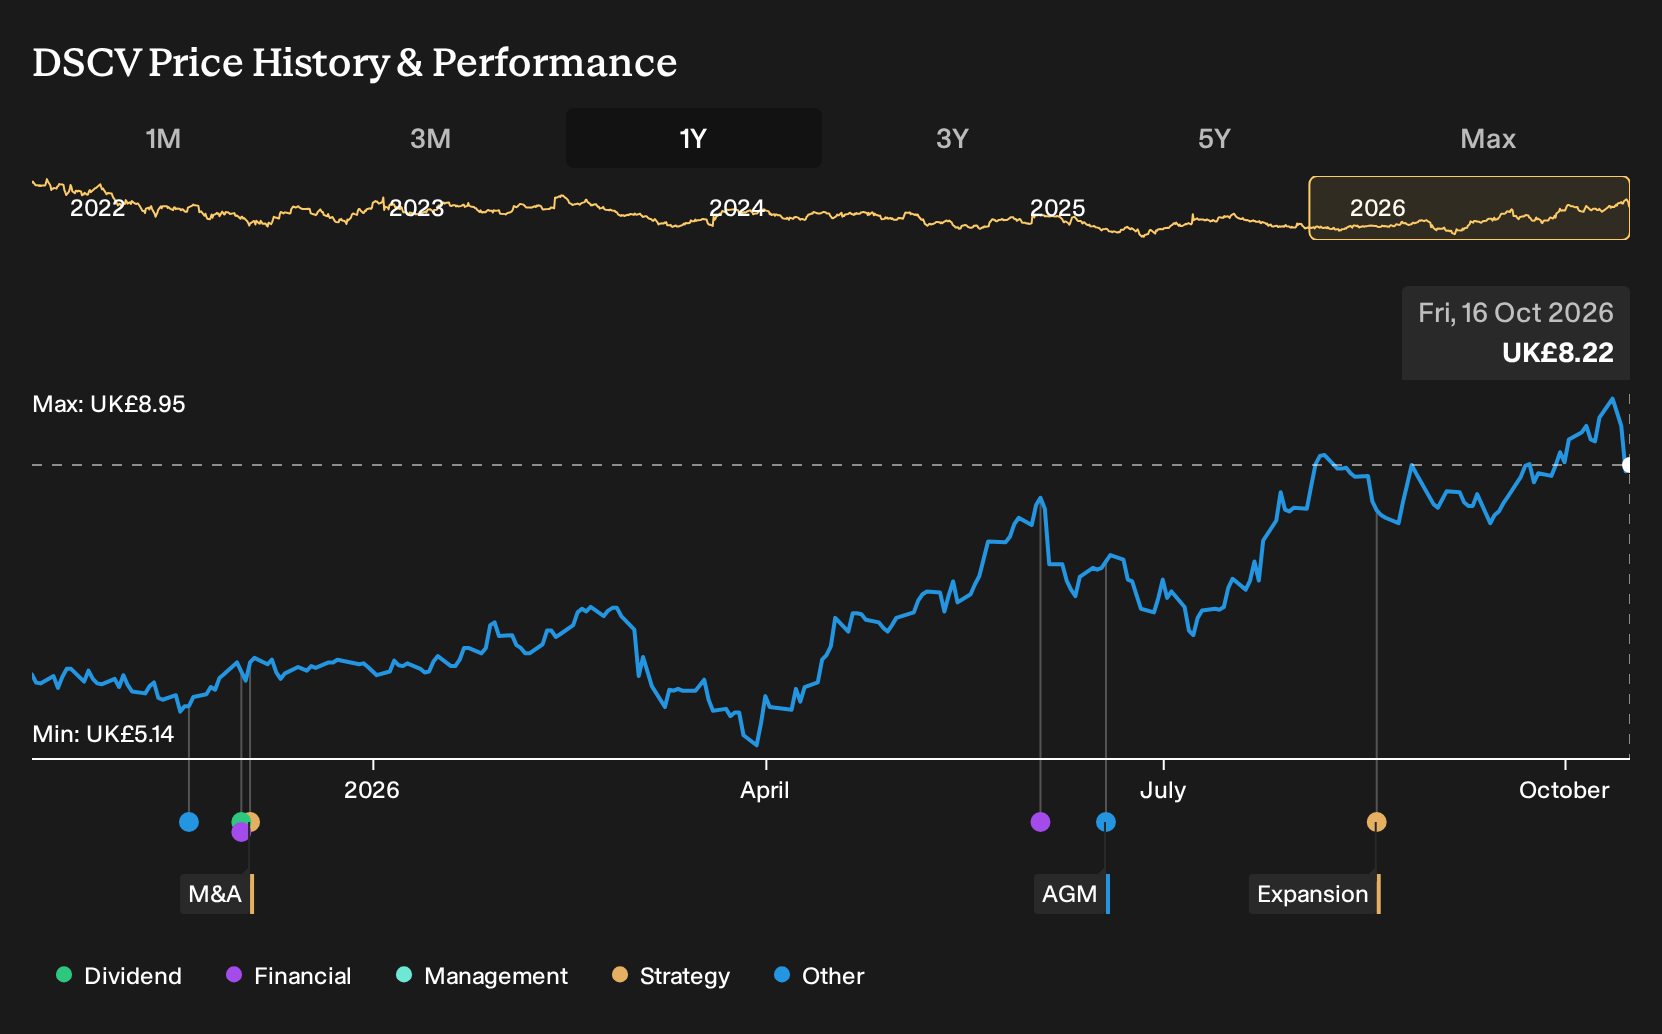This screenshot has width=1662, height=1034.
Task: Toggle Management events in the legend
Action: coord(482,976)
